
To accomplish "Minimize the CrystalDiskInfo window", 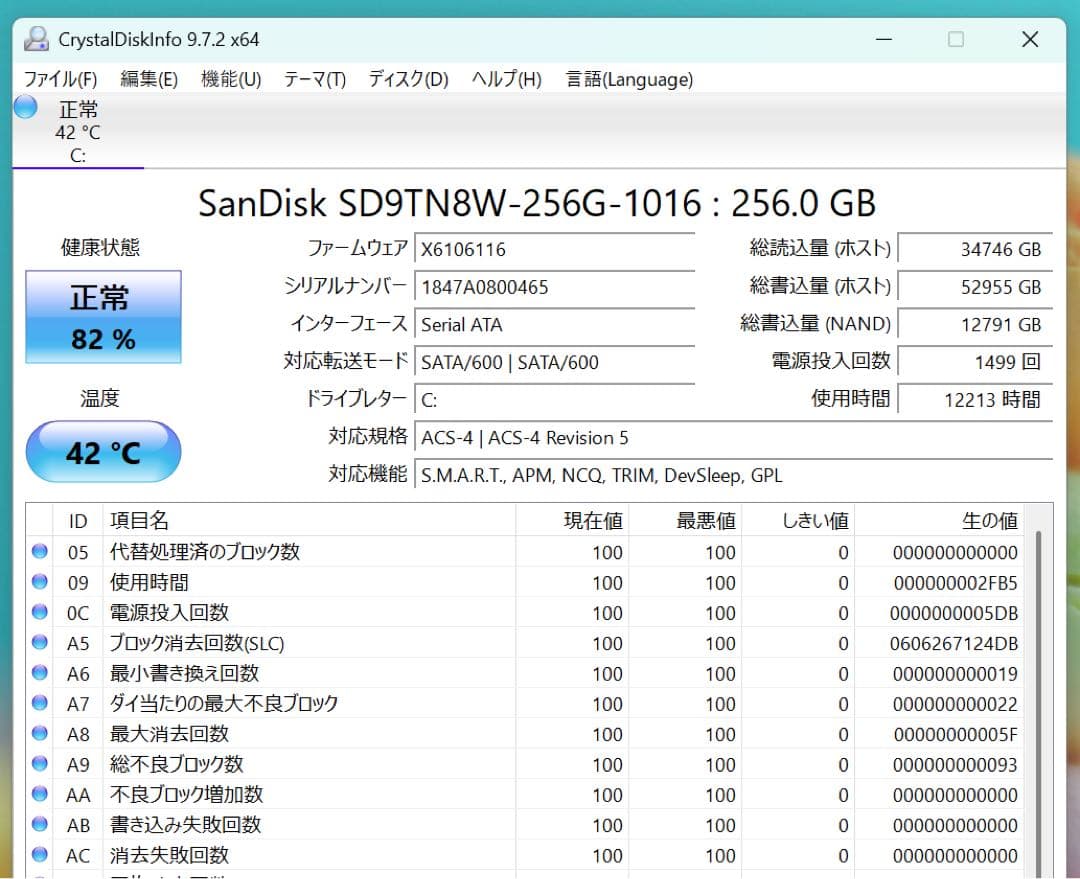I will point(884,39).
